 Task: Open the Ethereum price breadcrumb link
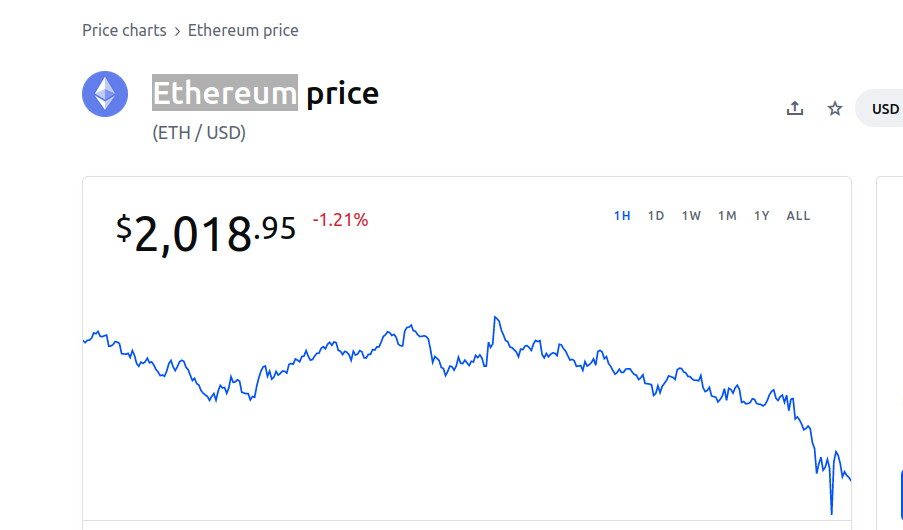(x=243, y=30)
